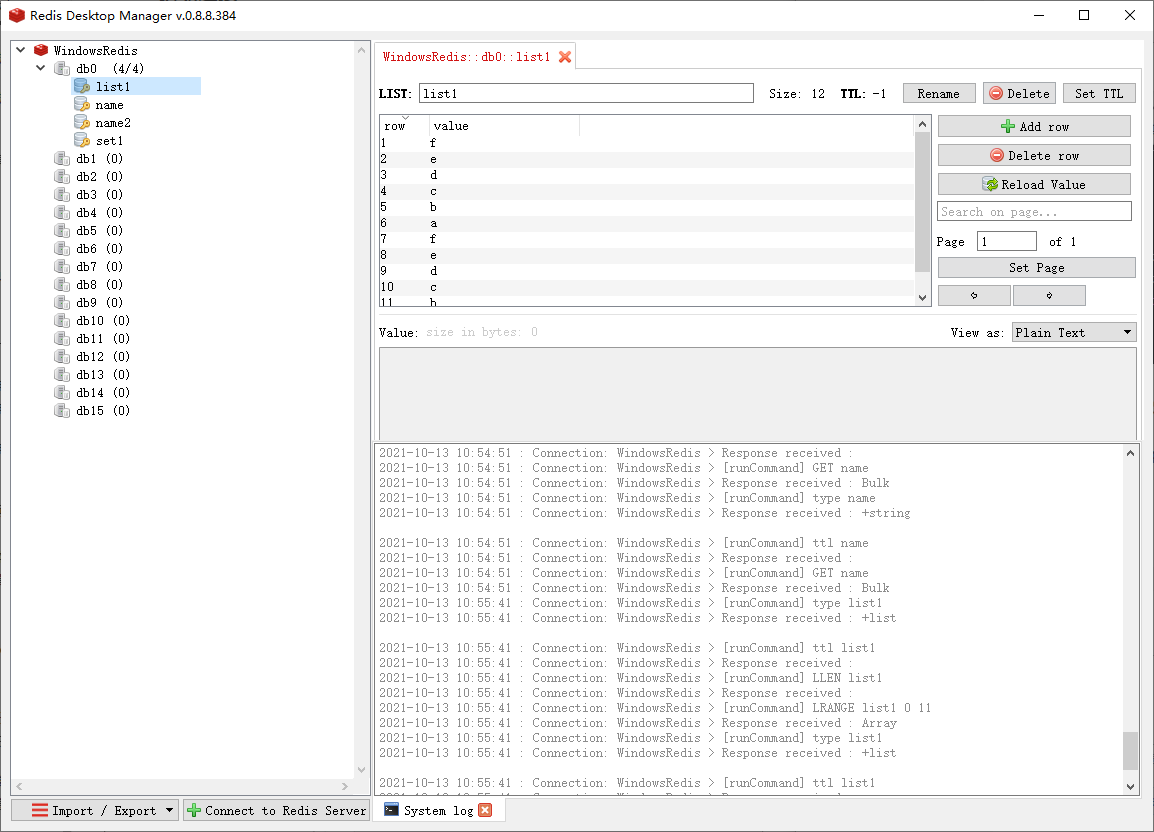Click the name2 key icon

(x=82, y=123)
